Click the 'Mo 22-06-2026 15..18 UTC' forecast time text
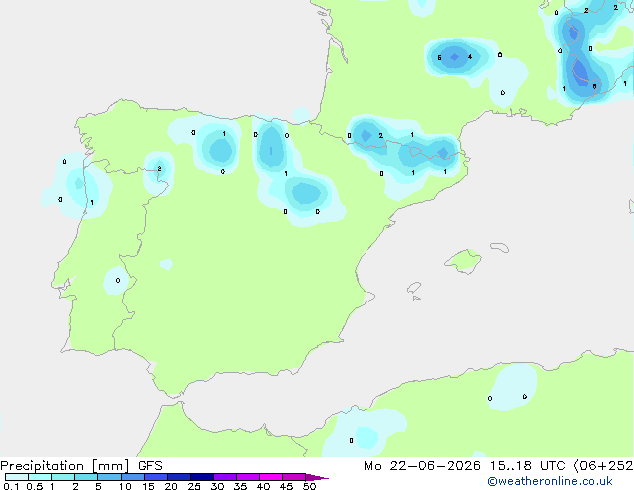Screen dimensions: 634x490 point(465,466)
